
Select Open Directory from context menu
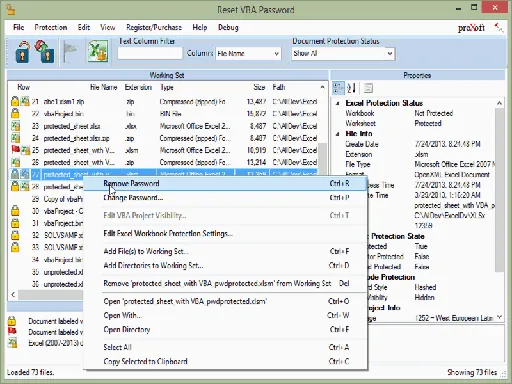tap(225, 330)
